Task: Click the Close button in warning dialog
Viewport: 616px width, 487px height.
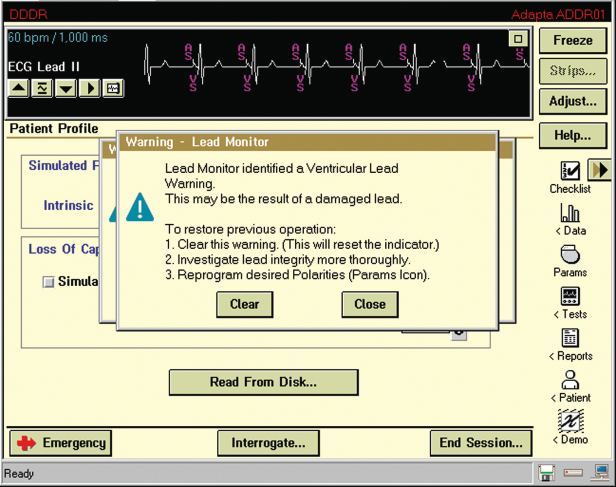Action: click(369, 304)
